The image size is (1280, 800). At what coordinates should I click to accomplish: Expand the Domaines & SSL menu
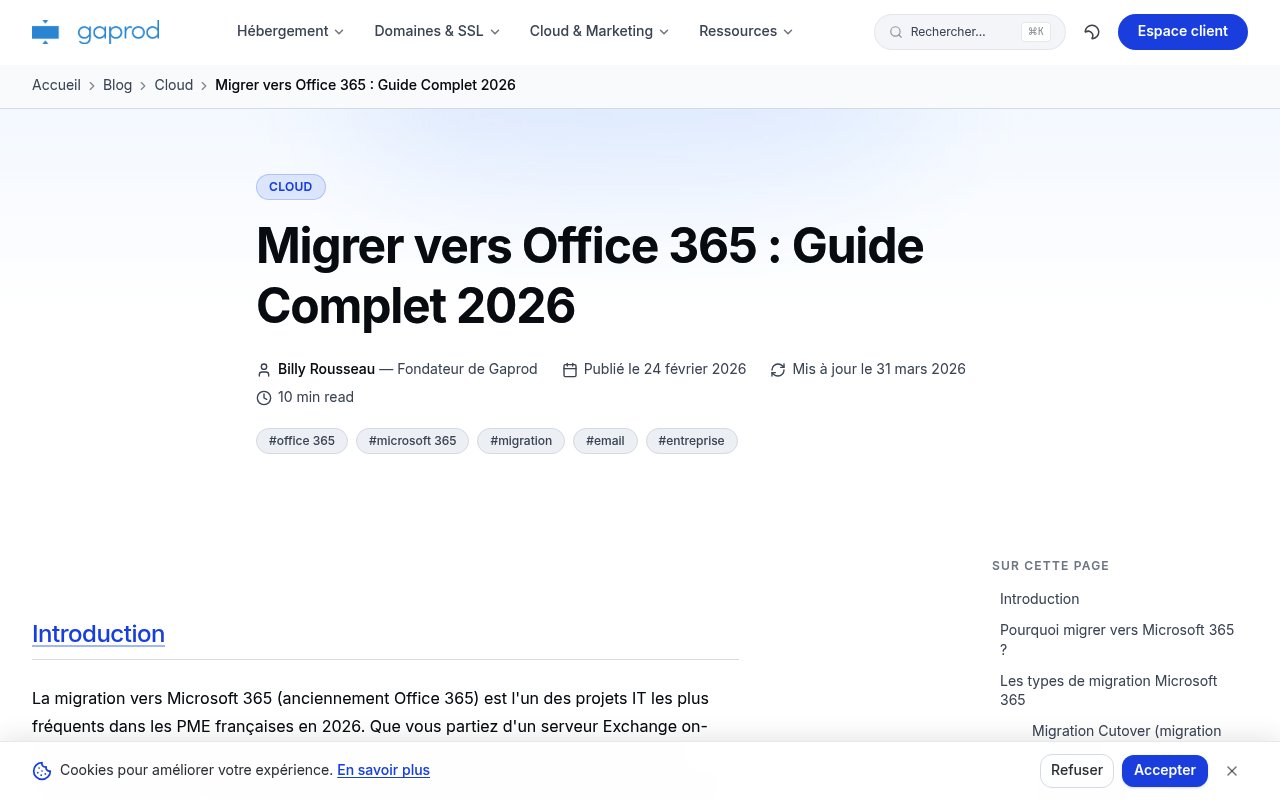click(x=437, y=31)
